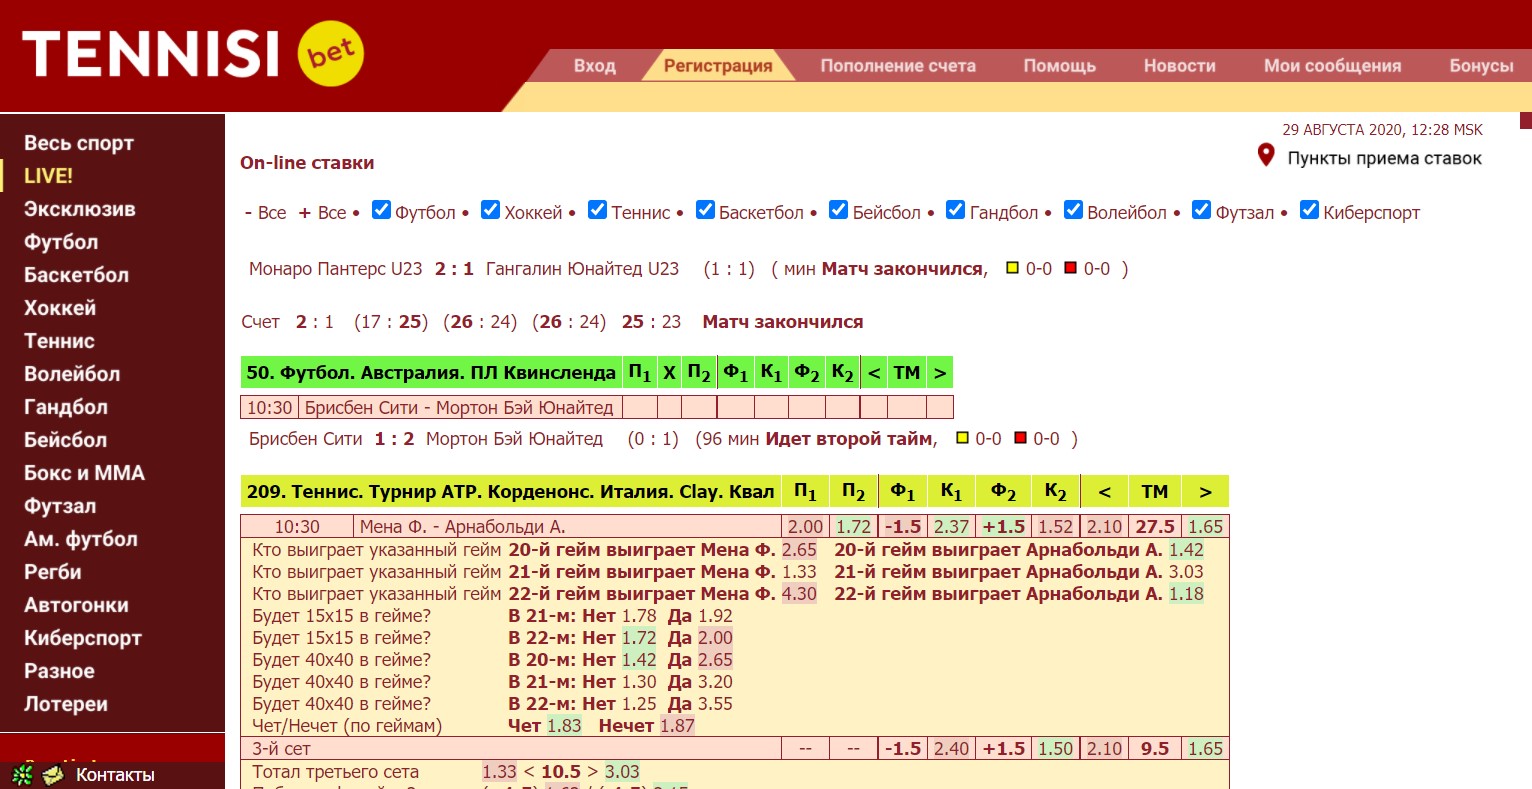Screen dimensions: 1532x789
Task: Pick handicap -1.5 odds 2.37
Action: pyautogui.click(x=951, y=527)
